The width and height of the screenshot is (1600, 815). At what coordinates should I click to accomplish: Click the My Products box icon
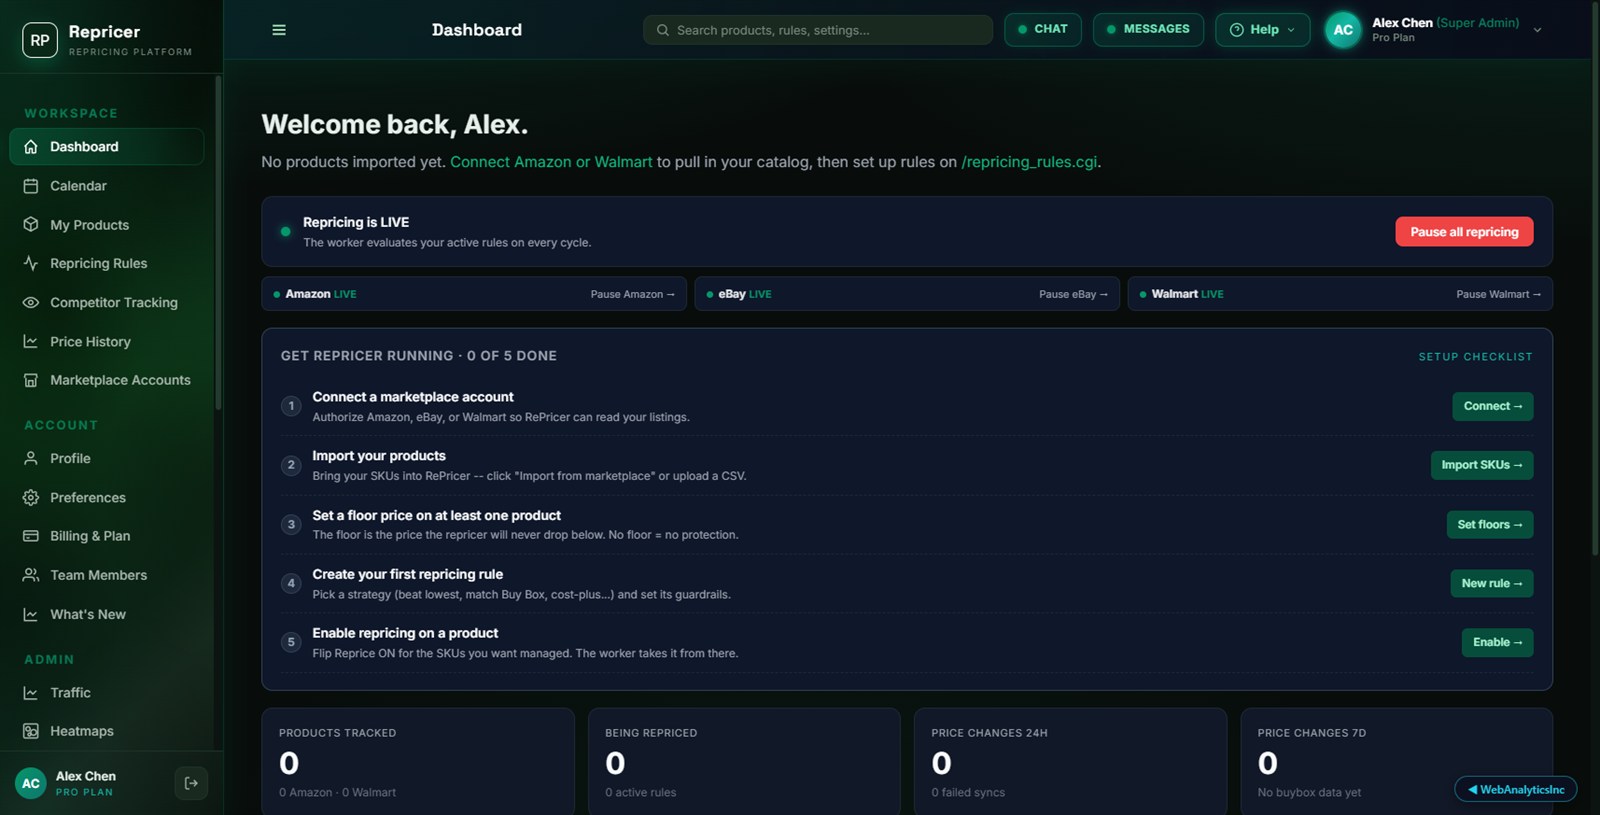(x=31, y=225)
